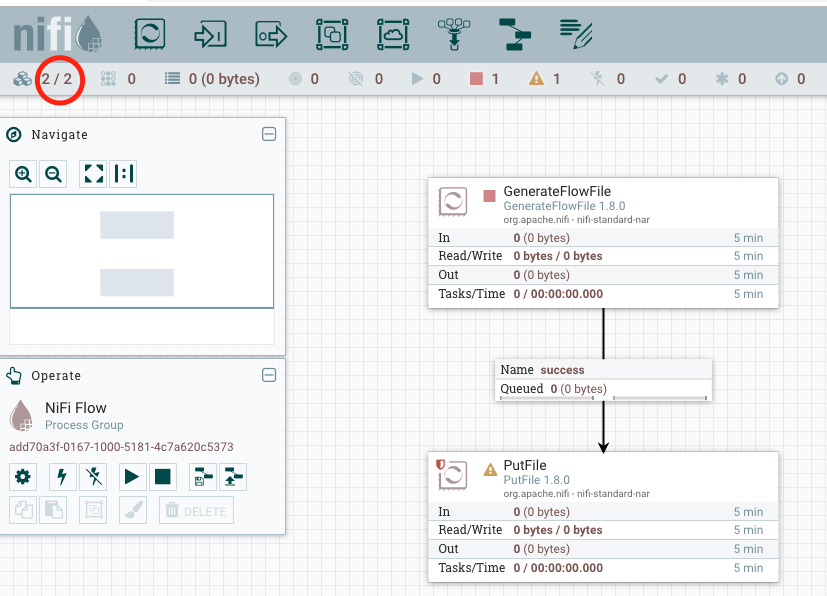The width and height of the screenshot is (827, 596).
Task: Collapse the Operate panel
Action: pyautogui.click(x=269, y=375)
